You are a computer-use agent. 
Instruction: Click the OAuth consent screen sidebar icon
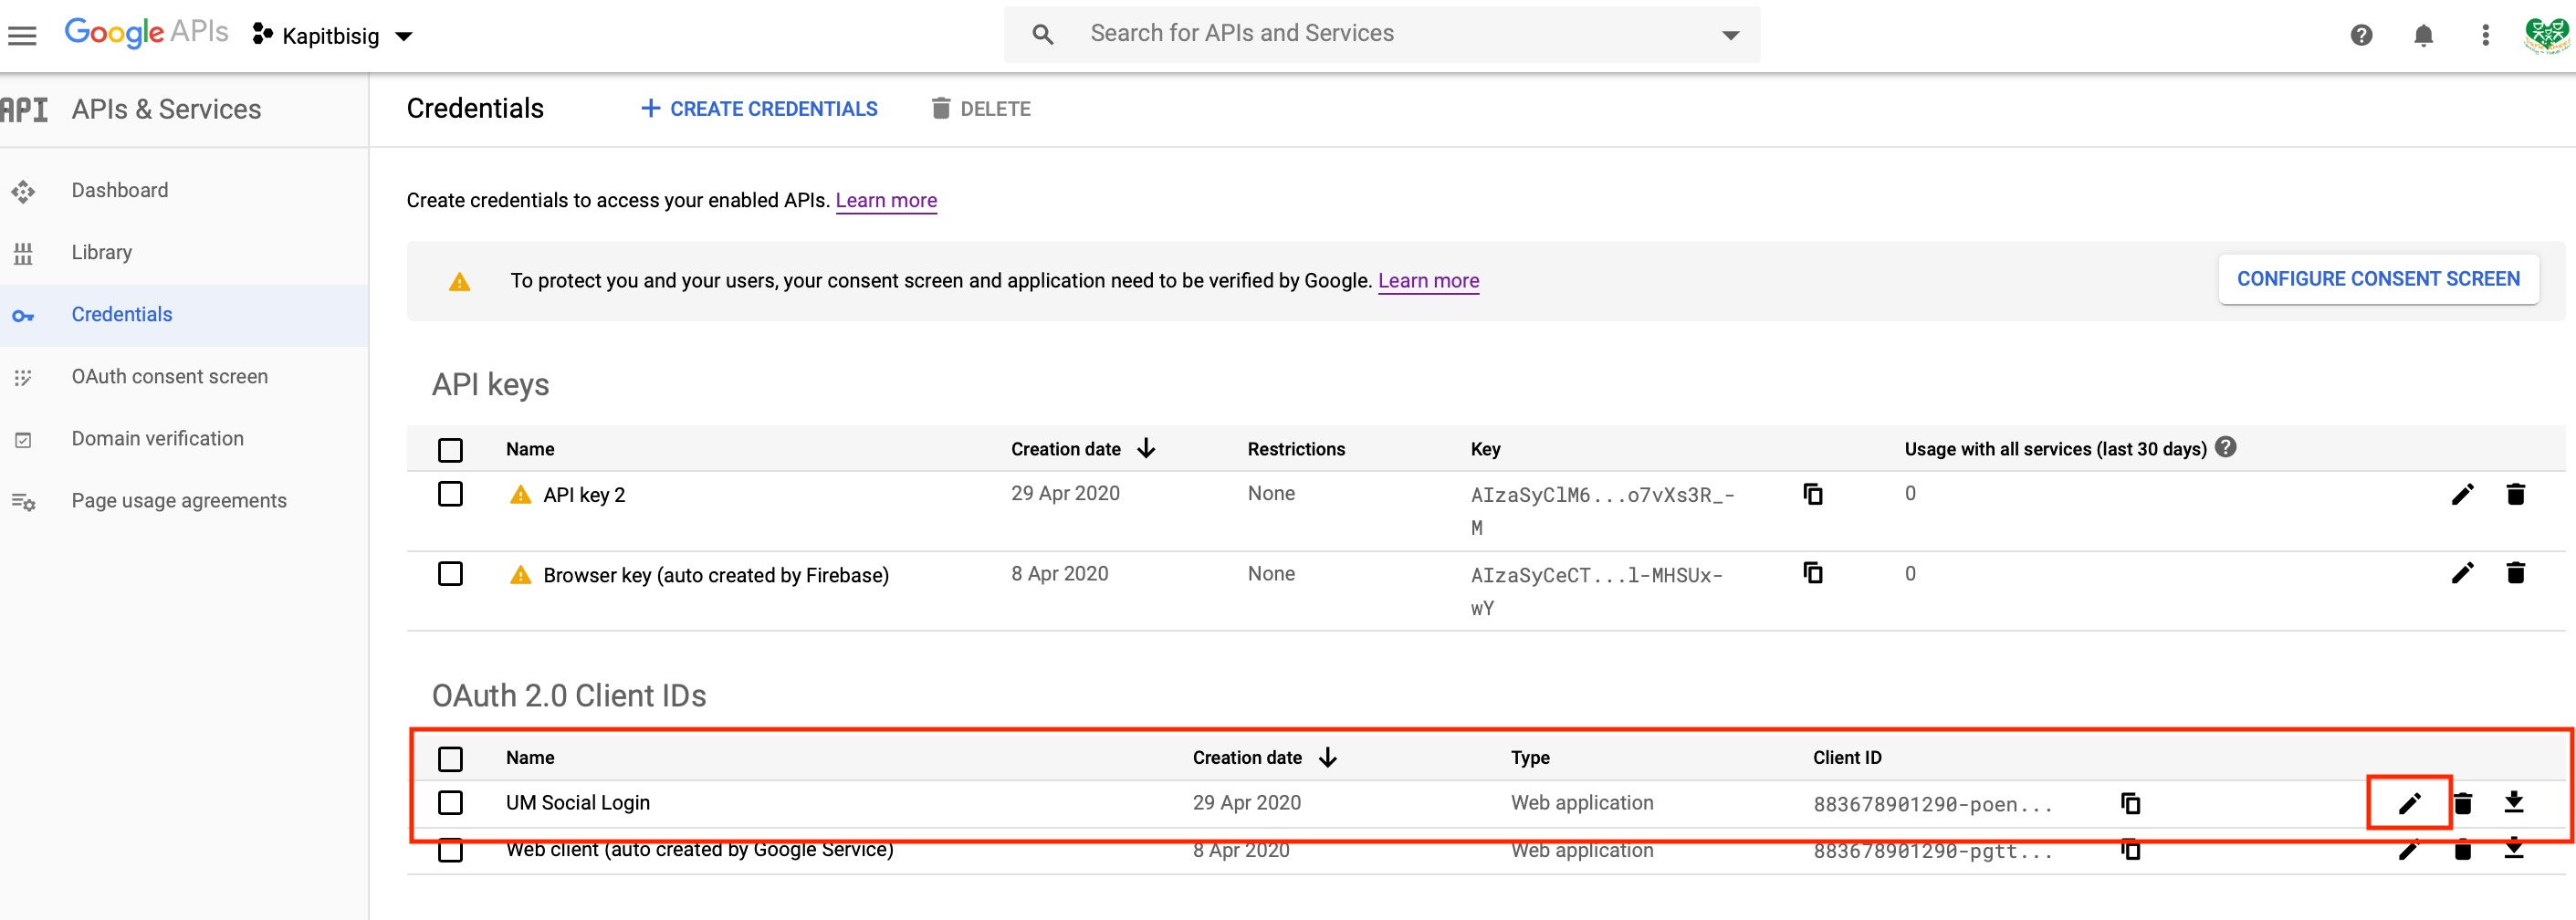pos(23,378)
